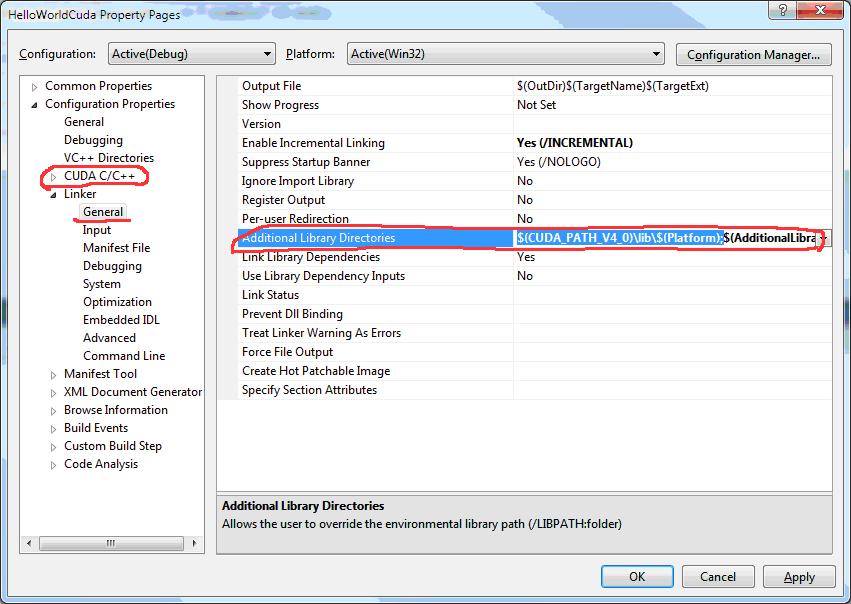Expand the Code Analysis node
This screenshot has width=851, height=604.
(x=53, y=465)
